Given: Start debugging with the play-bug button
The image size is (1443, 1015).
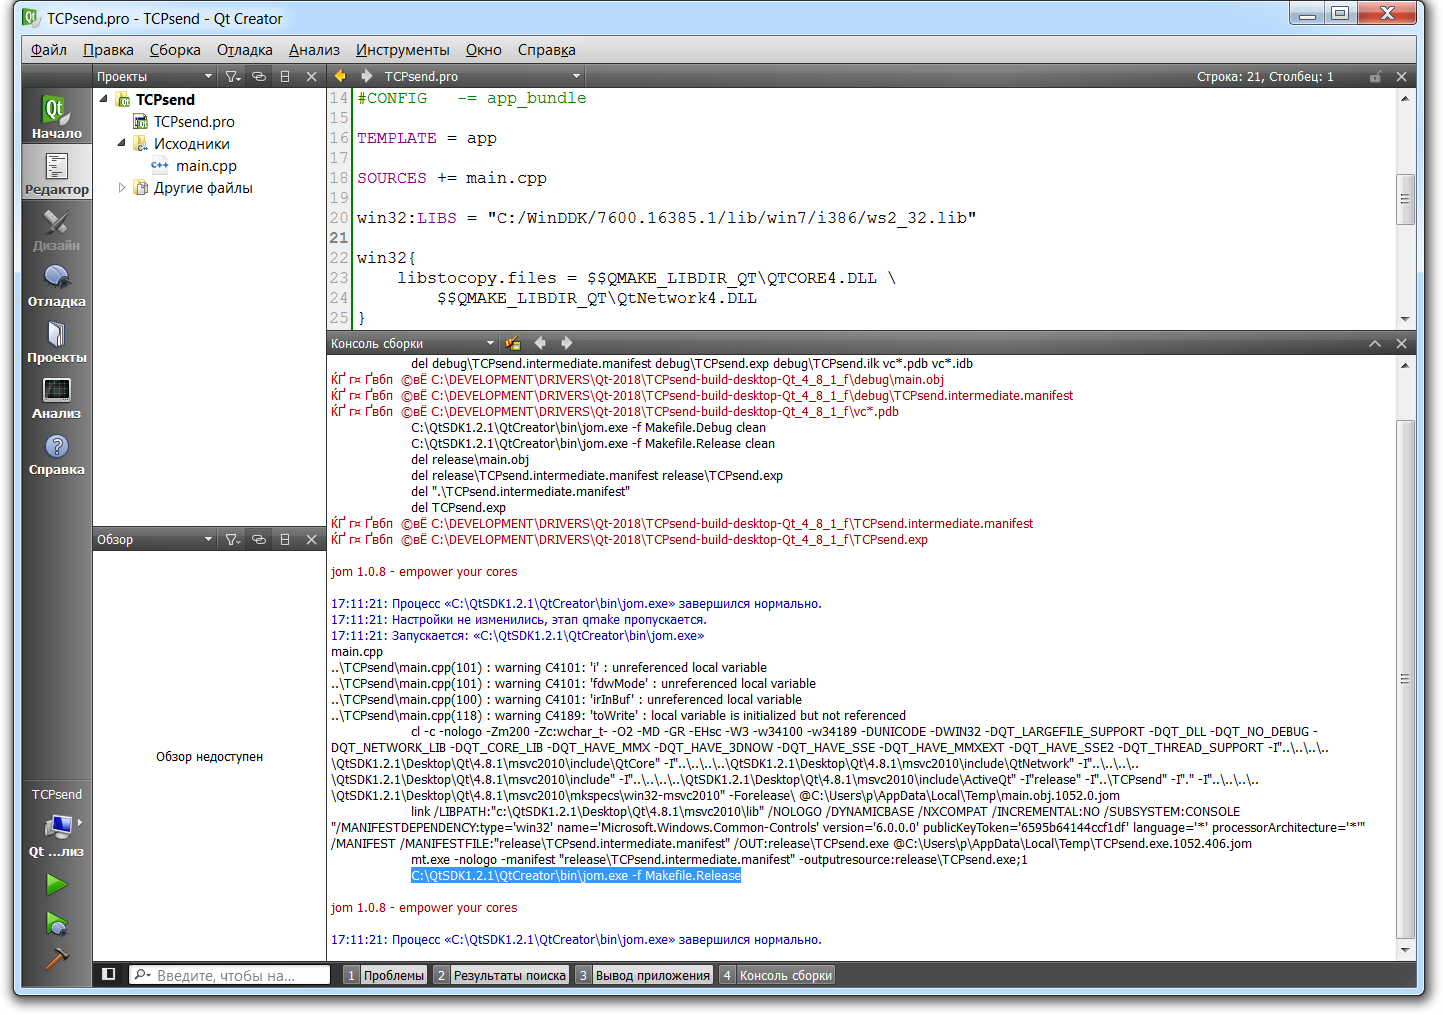Looking at the screenshot, I should (57, 924).
